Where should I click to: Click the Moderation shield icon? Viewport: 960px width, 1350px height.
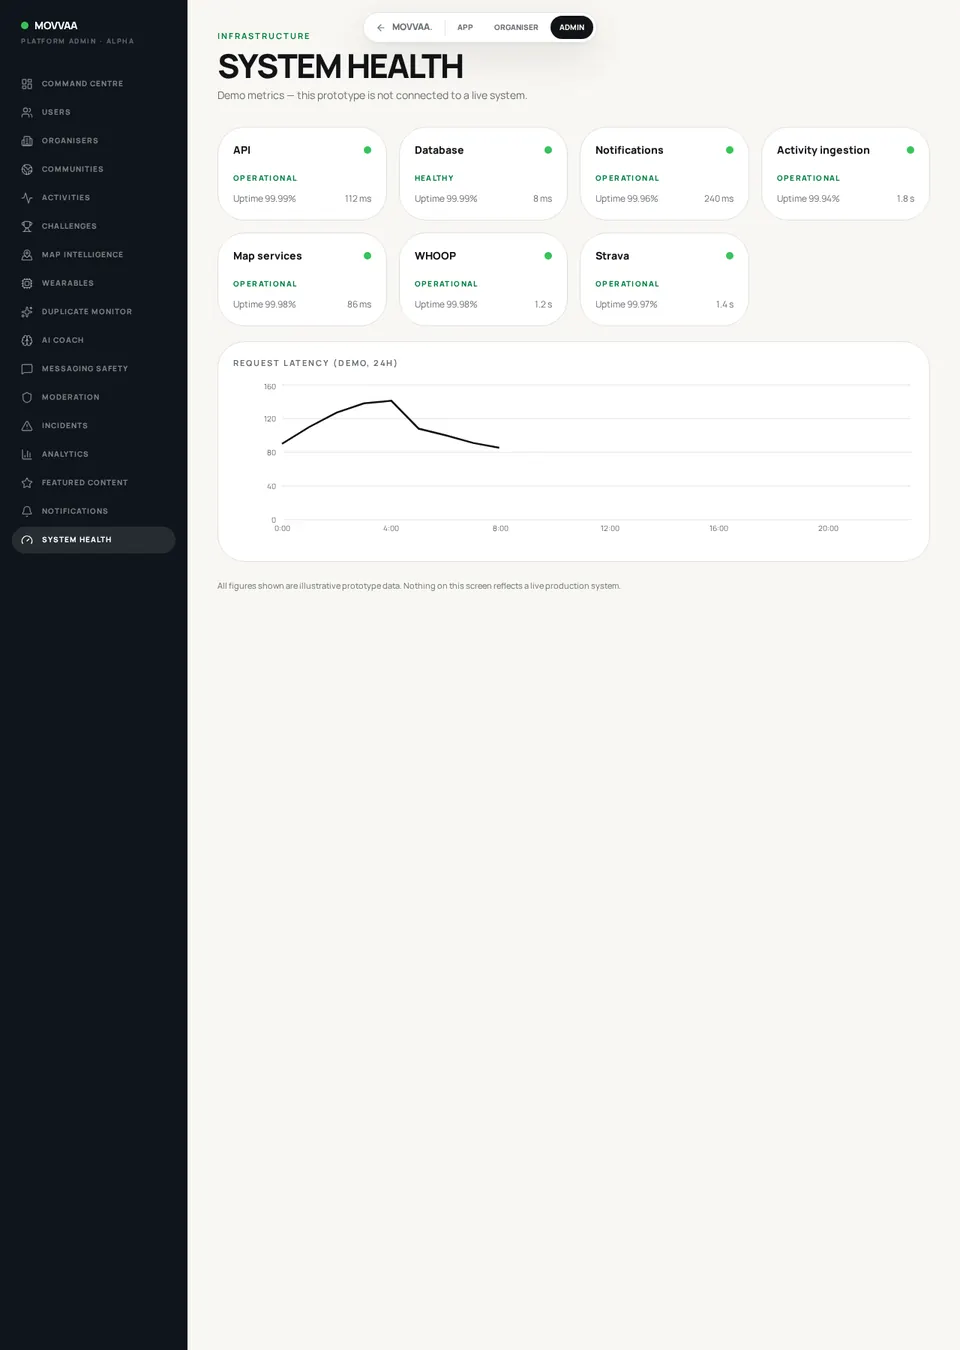tap(27, 397)
